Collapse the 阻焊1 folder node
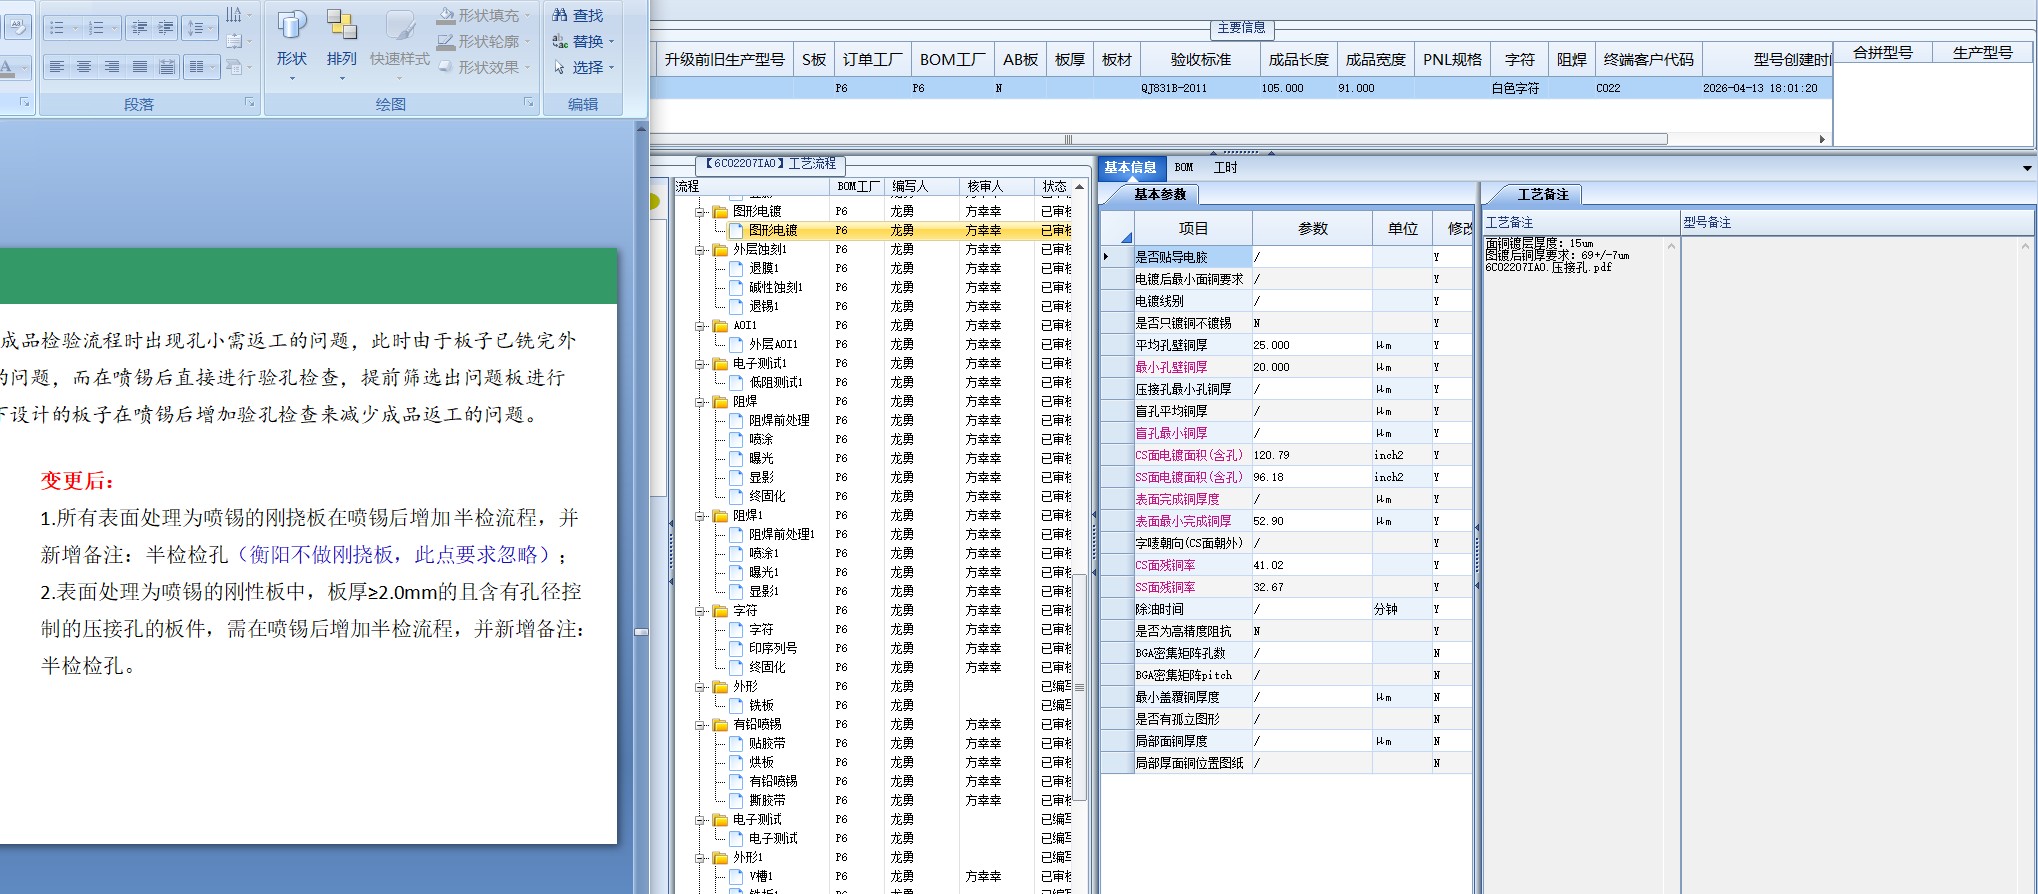2038x894 pixels. point(701,516)
